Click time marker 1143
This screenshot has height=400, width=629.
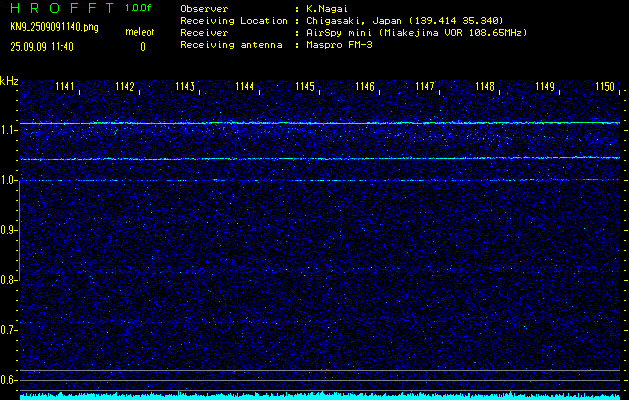point(185,86)
